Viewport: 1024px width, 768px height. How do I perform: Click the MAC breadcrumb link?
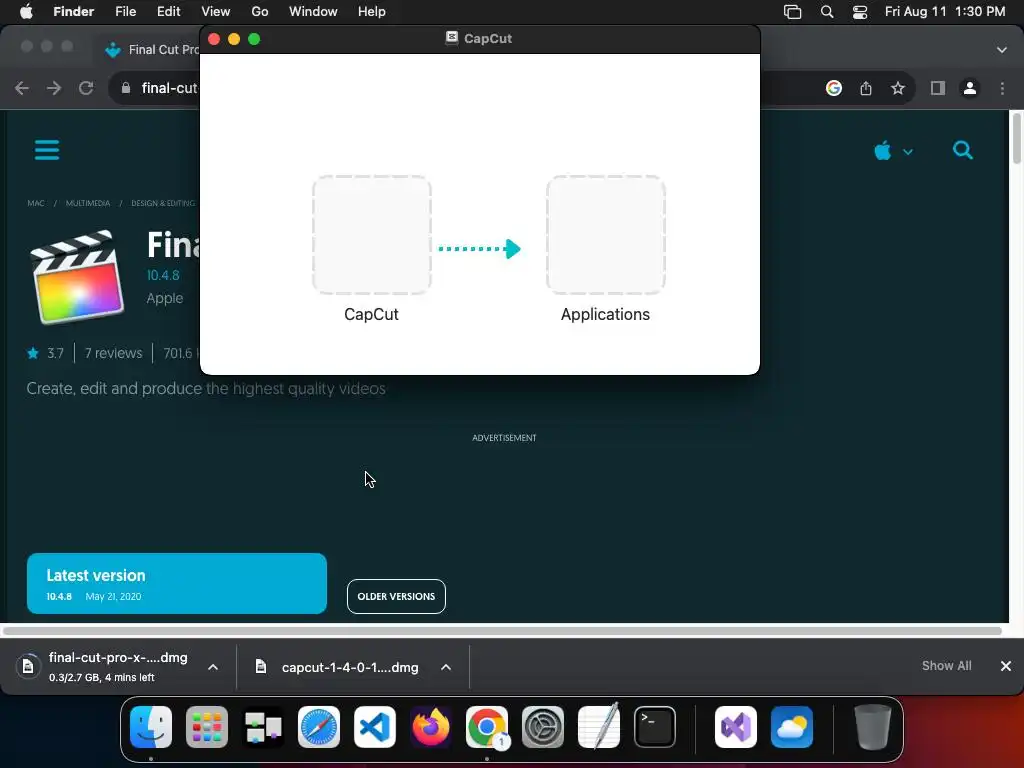pyautogui.click(x=36, y=203)
